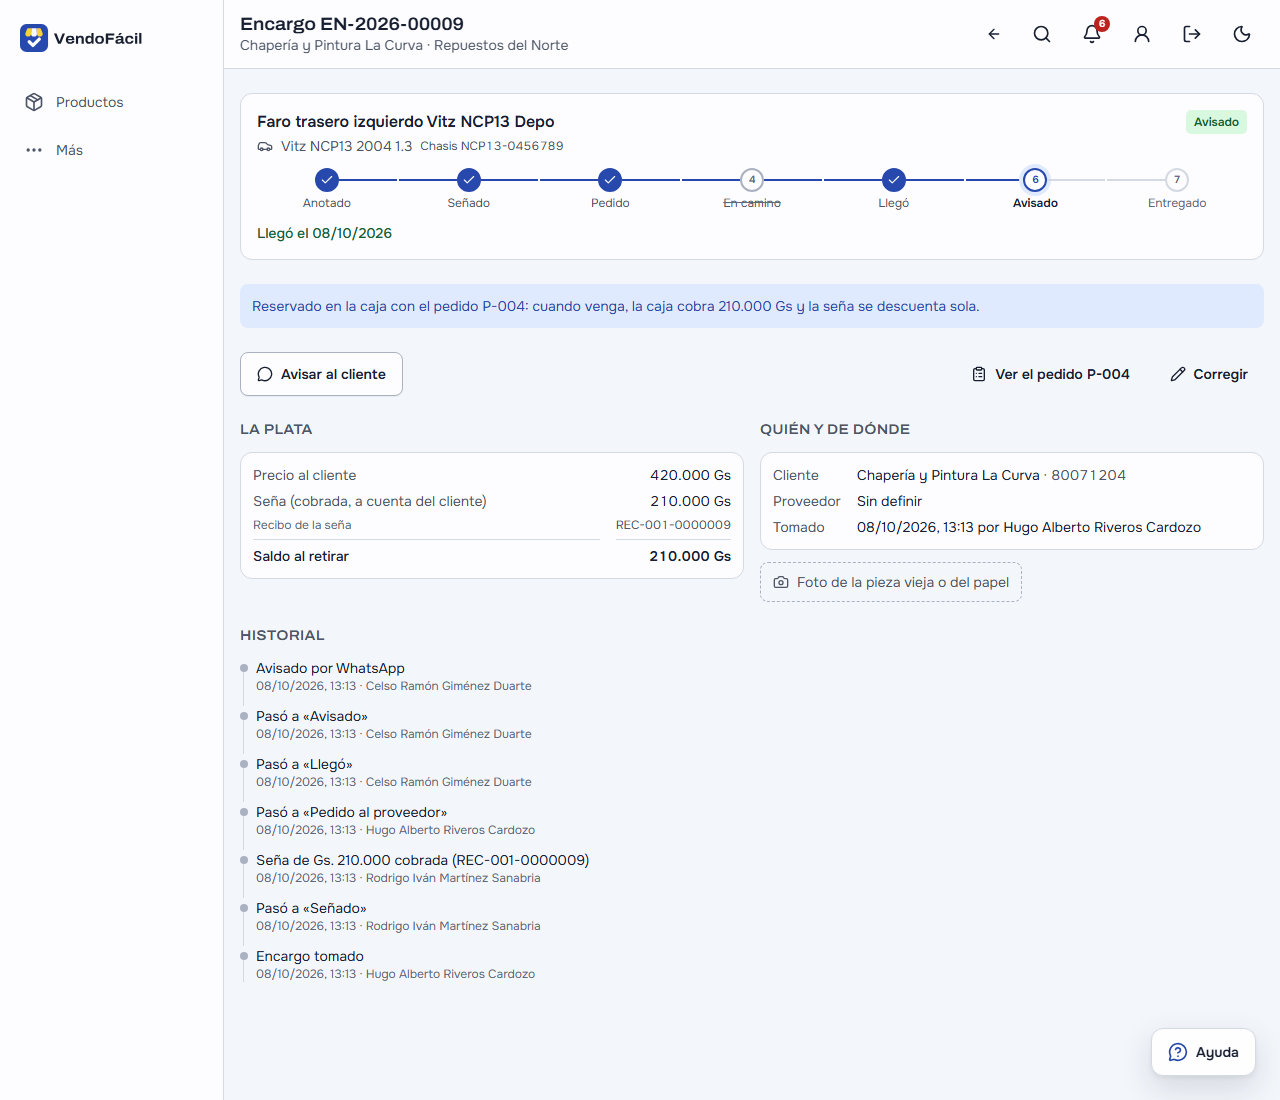The width and height of the screenshot is (1280, 1100).
Task: Select the Entregado step circle
Action: (1177, 180)
